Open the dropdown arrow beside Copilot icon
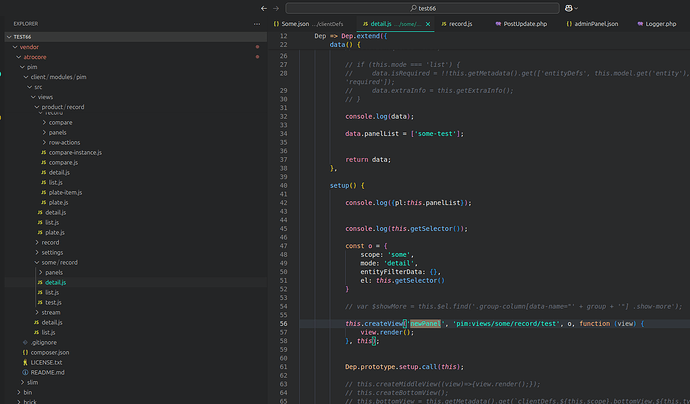 [576, 8]
